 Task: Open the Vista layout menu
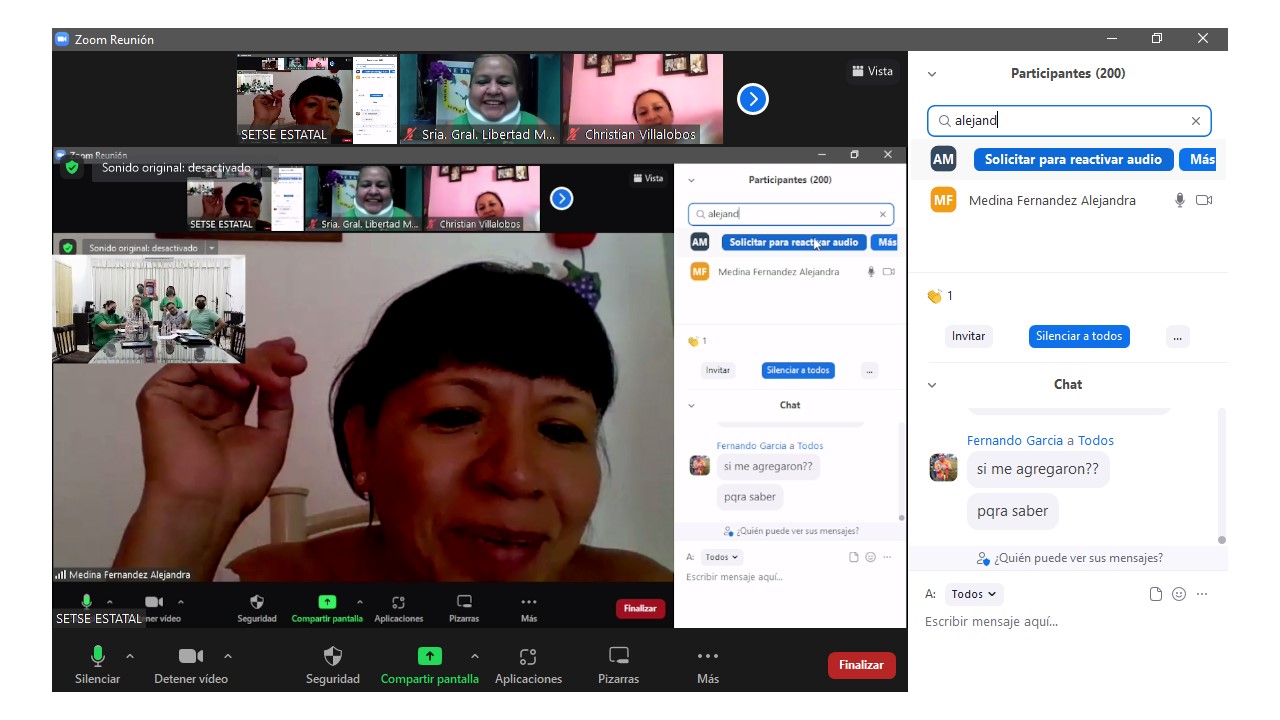[872, 71]
